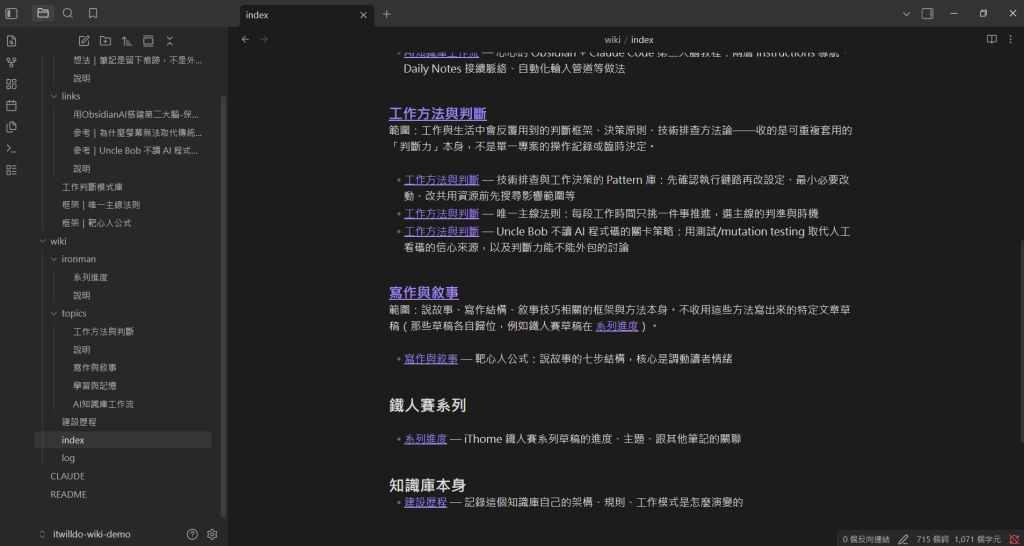Collapse all folders in explorer
The width and height of the screenshot is (1024, 546).
click(x=170, y=40)
